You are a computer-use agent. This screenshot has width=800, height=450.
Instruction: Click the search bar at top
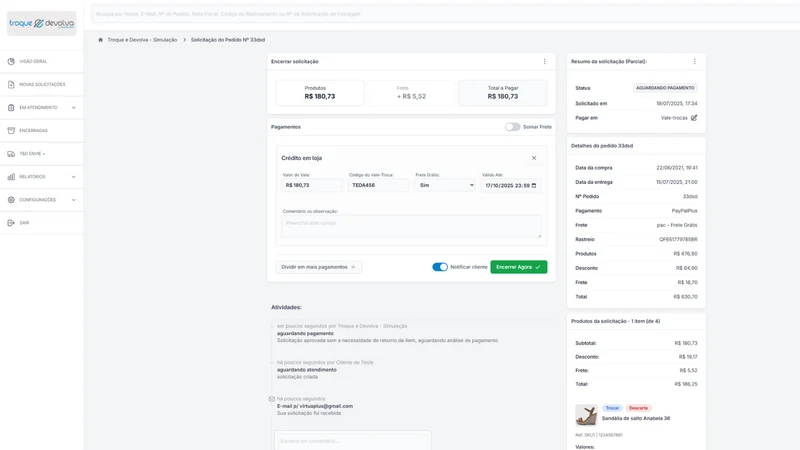click(445, 14)
